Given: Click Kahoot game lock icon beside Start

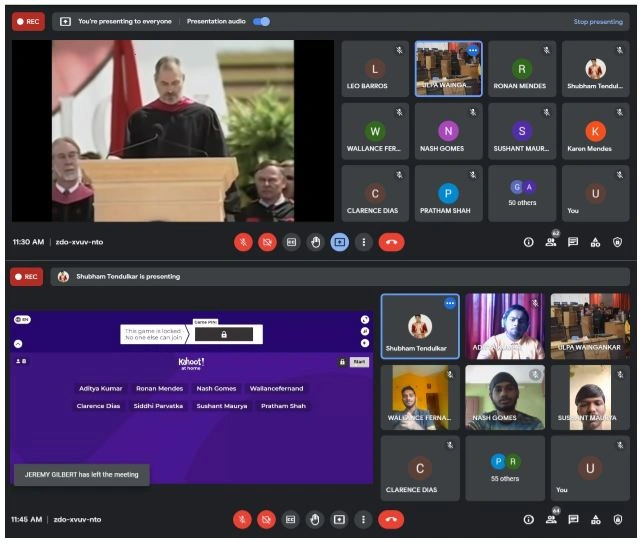Looking at the screenshot, I should [342, 362].
